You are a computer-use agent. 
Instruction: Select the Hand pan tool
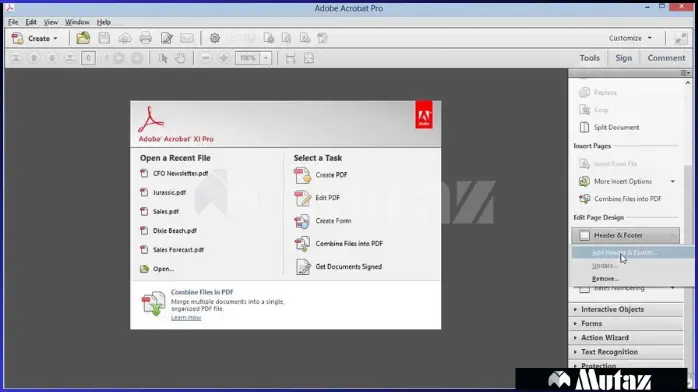coord(180,58)
